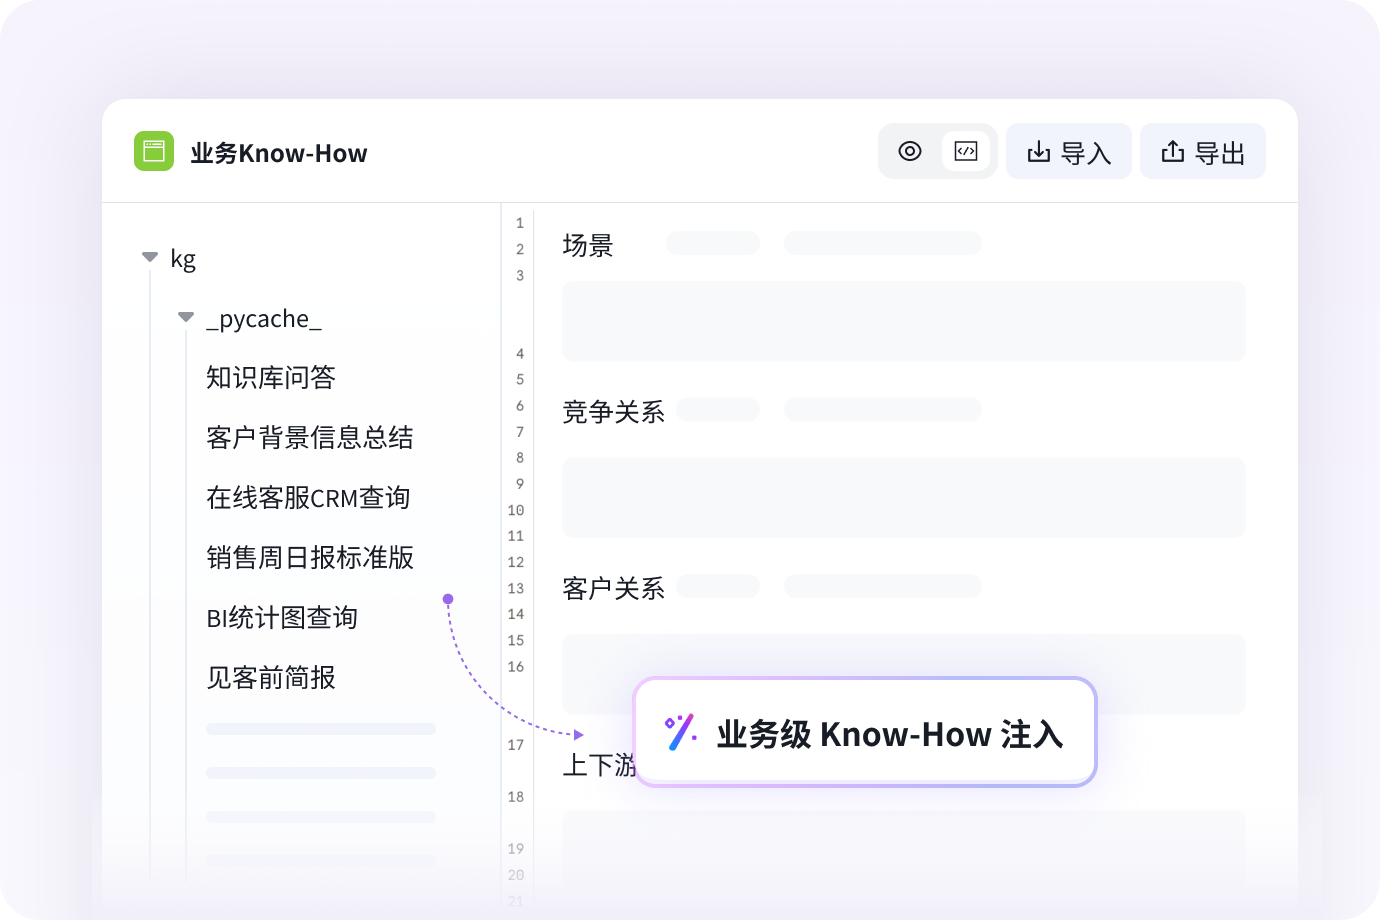
Task: Collapse the kg folder
Action: click(150, 257)
